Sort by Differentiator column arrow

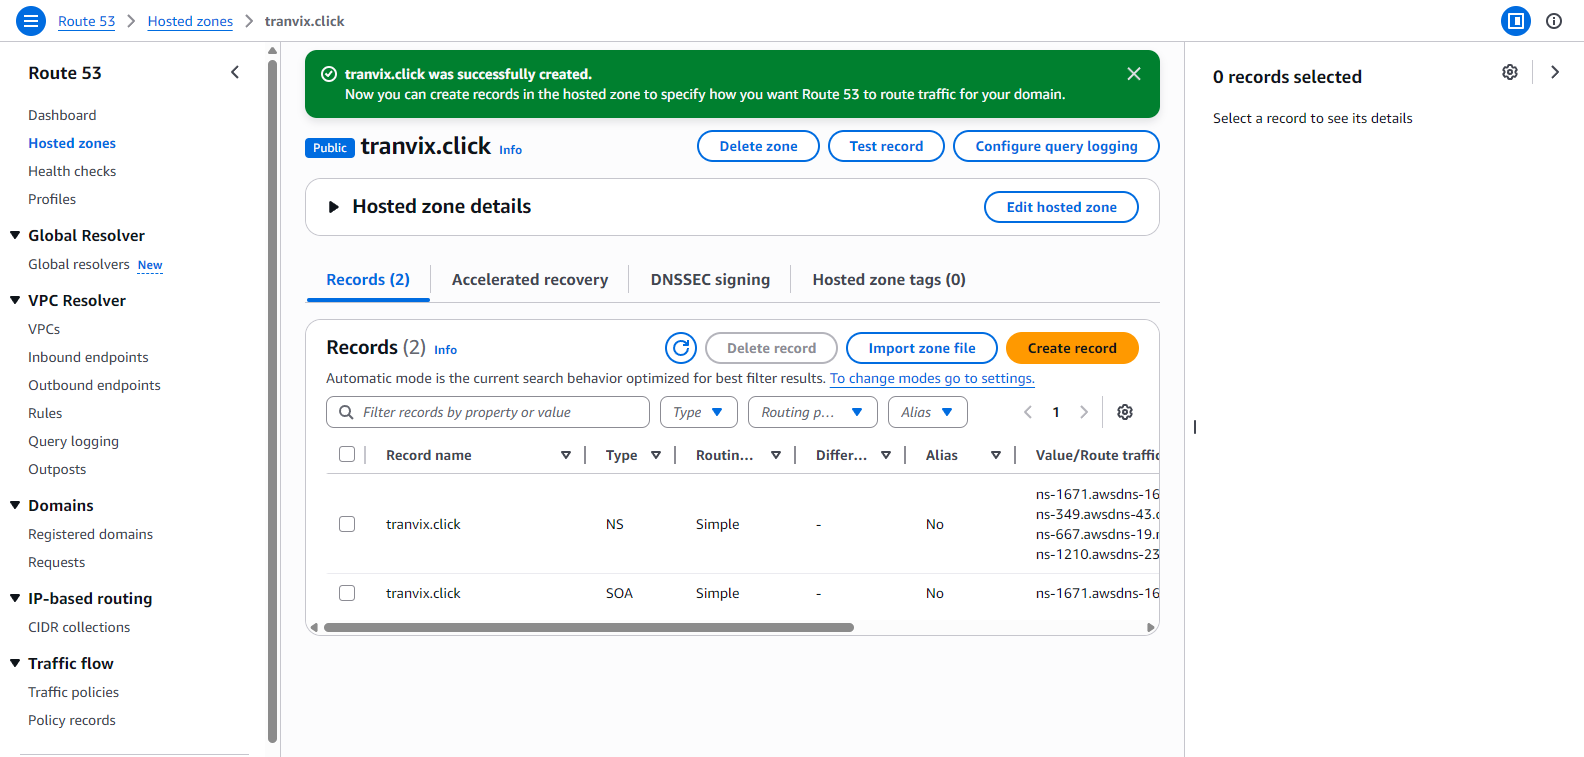886,455
